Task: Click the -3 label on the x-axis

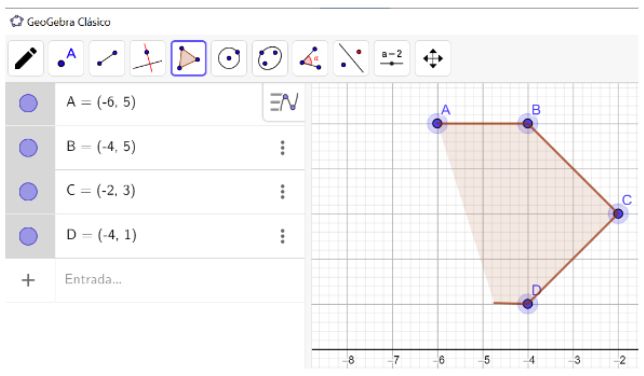Action: pos(575,360)
